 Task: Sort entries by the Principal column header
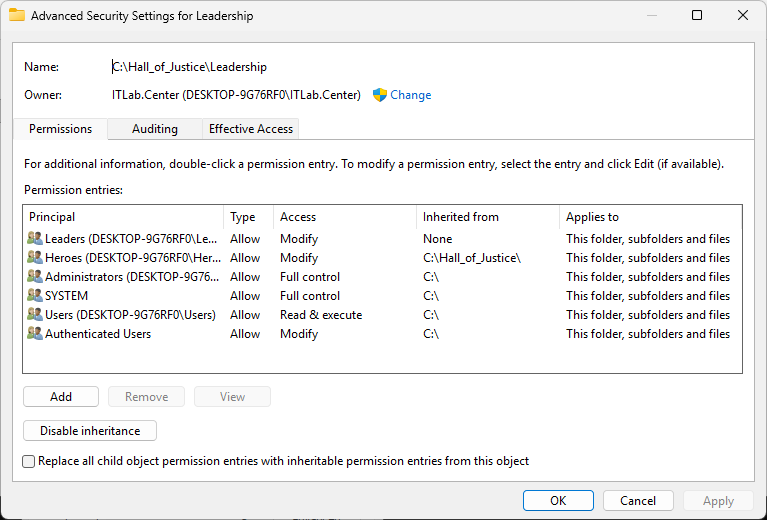coord(122,217)
